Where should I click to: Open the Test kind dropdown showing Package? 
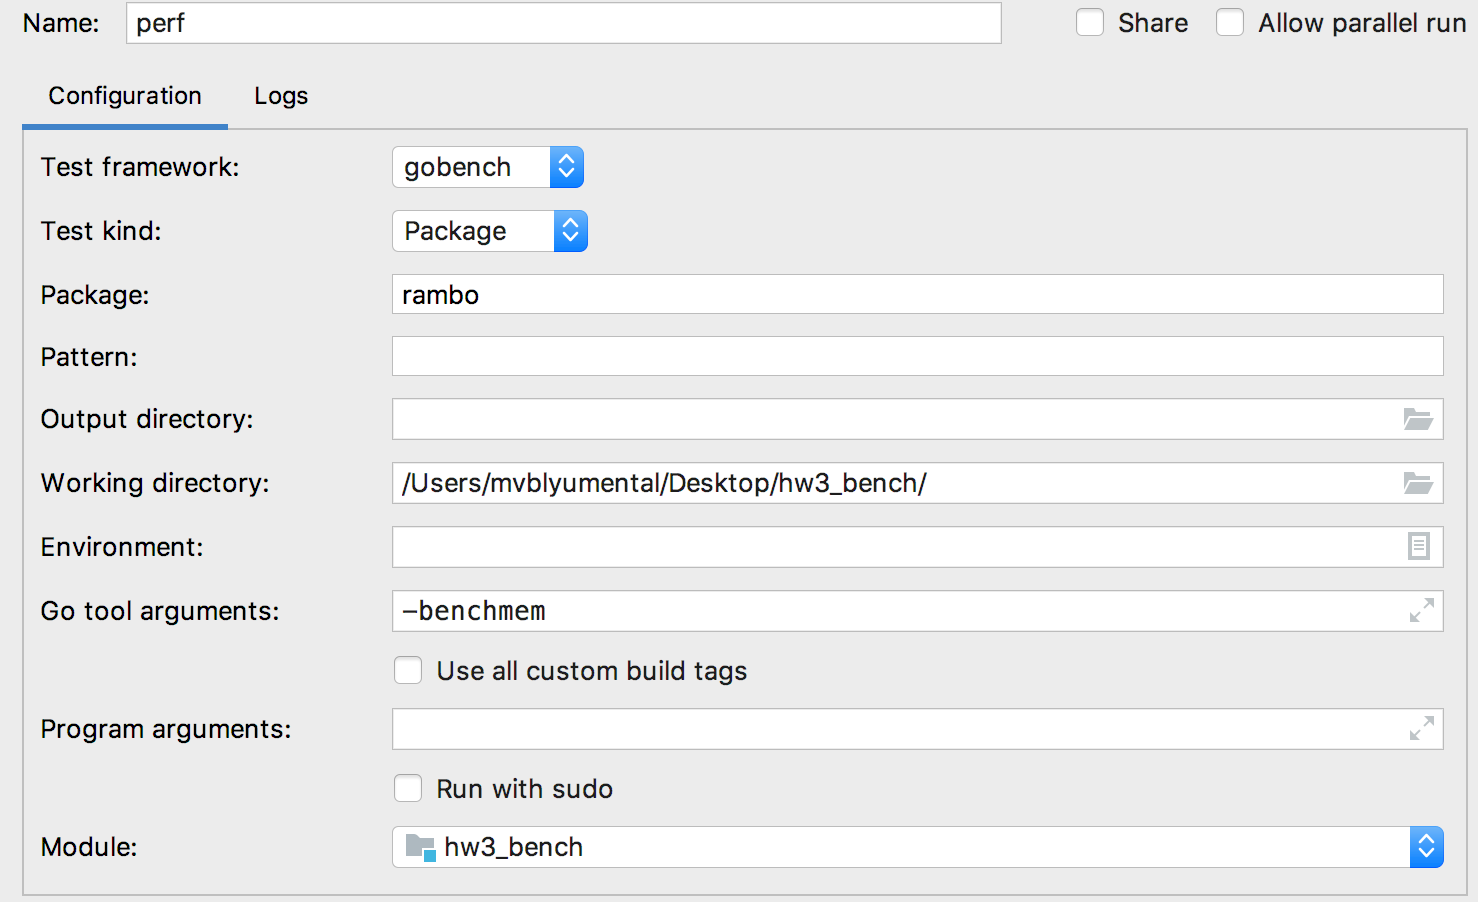tap(569, 231)
